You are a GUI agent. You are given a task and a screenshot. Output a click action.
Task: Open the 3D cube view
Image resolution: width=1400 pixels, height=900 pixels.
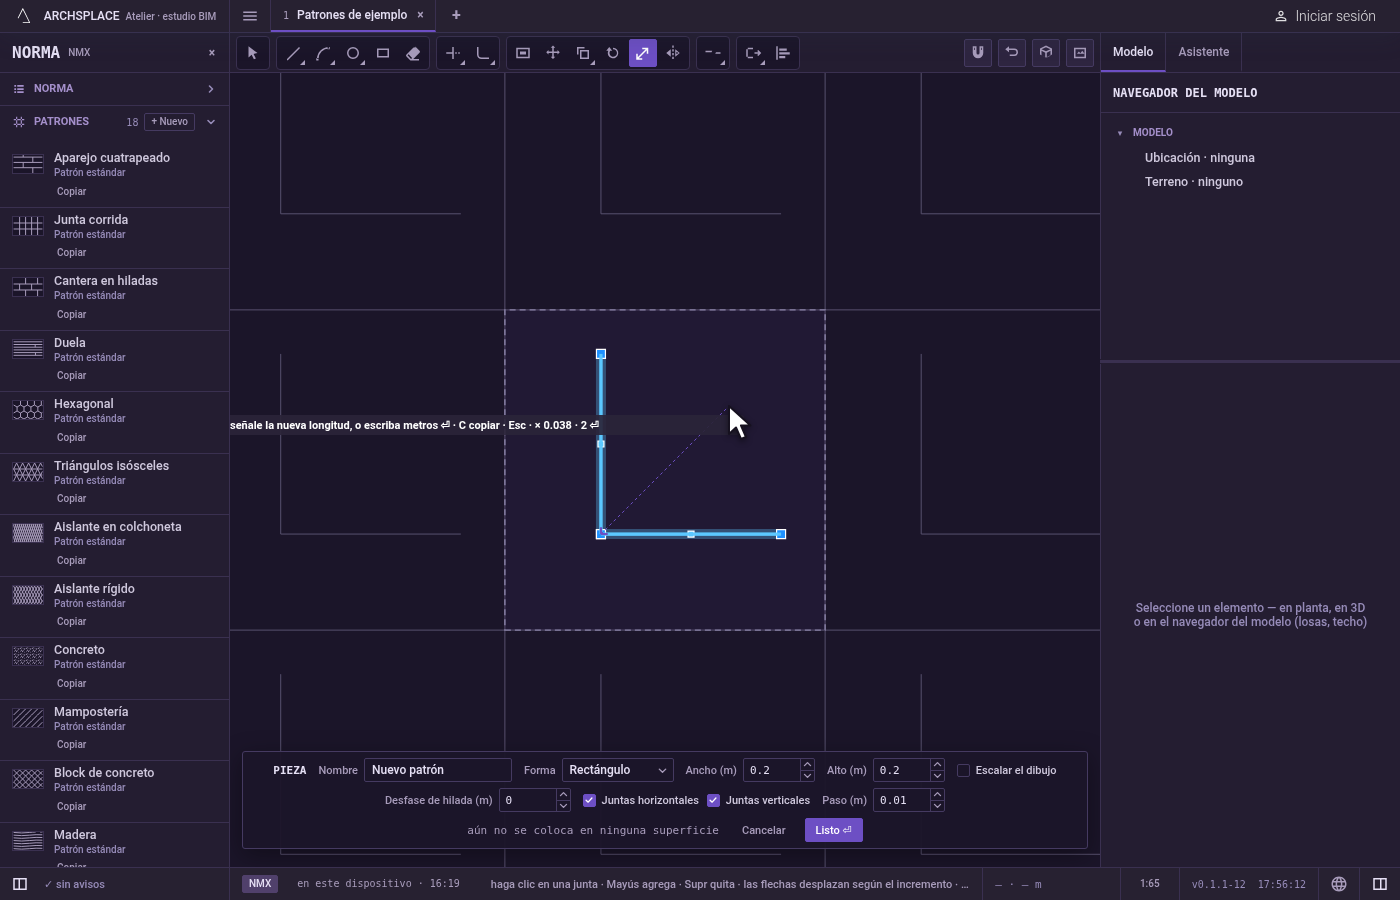[1046, 52]
